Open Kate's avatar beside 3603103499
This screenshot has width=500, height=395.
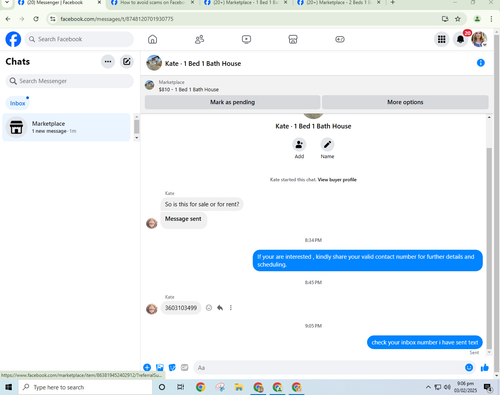152,309
